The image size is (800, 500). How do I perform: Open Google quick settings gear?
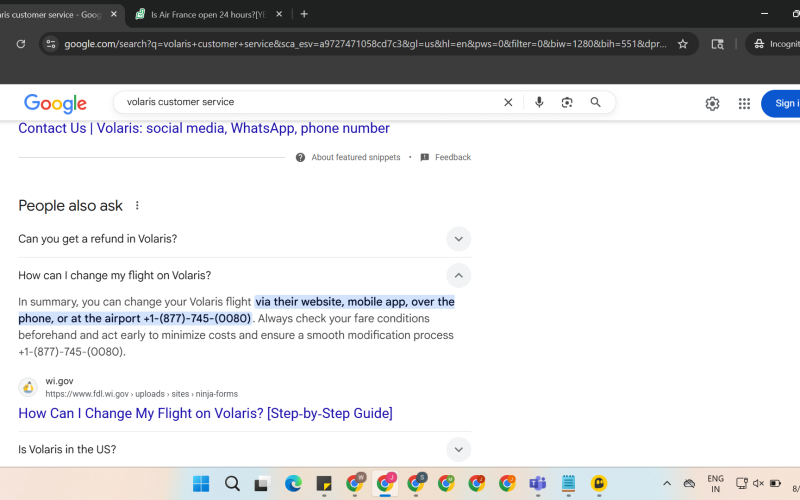click(712, 104)
